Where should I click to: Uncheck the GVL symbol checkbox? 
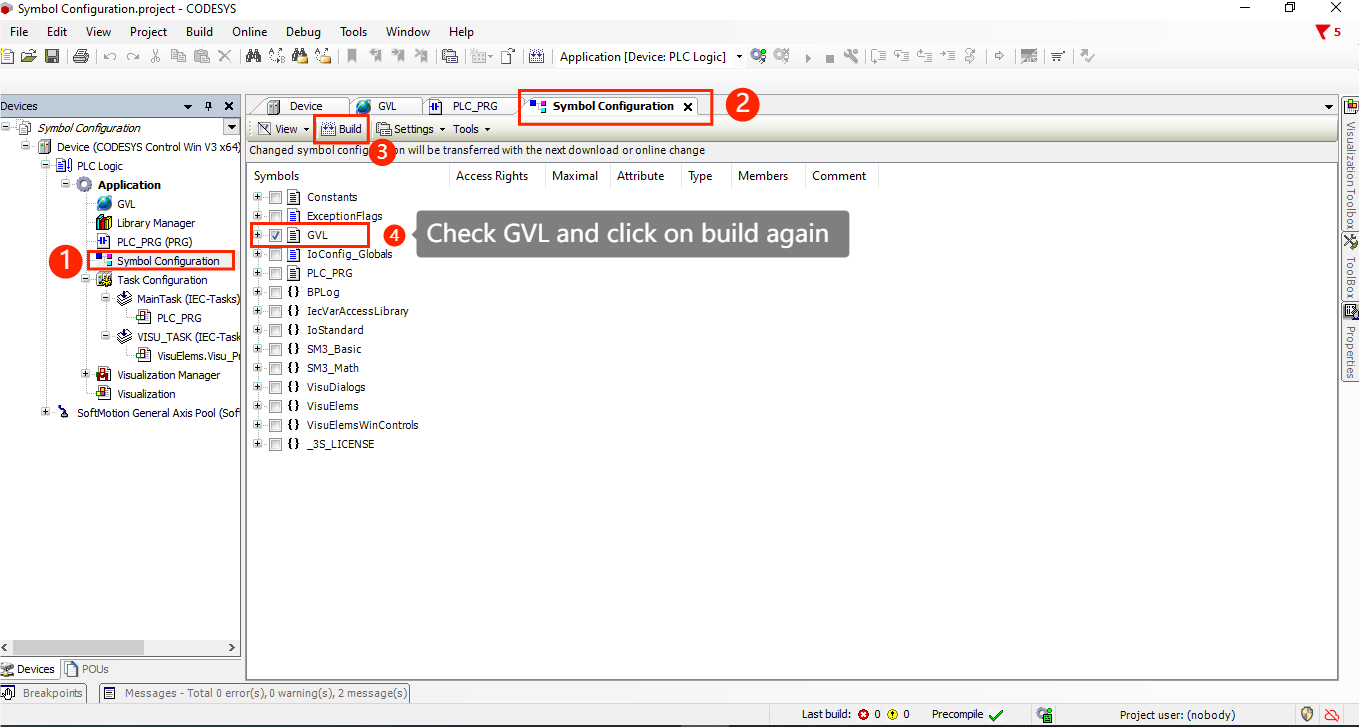(276, 235)
